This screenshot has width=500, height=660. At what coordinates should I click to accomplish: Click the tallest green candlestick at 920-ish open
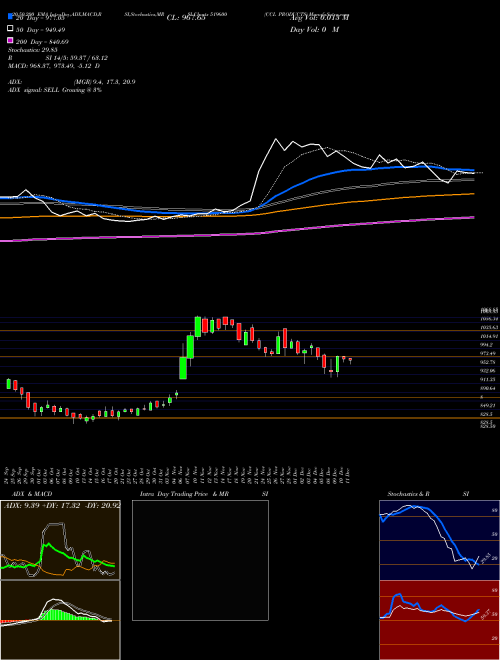click(183, 368)
